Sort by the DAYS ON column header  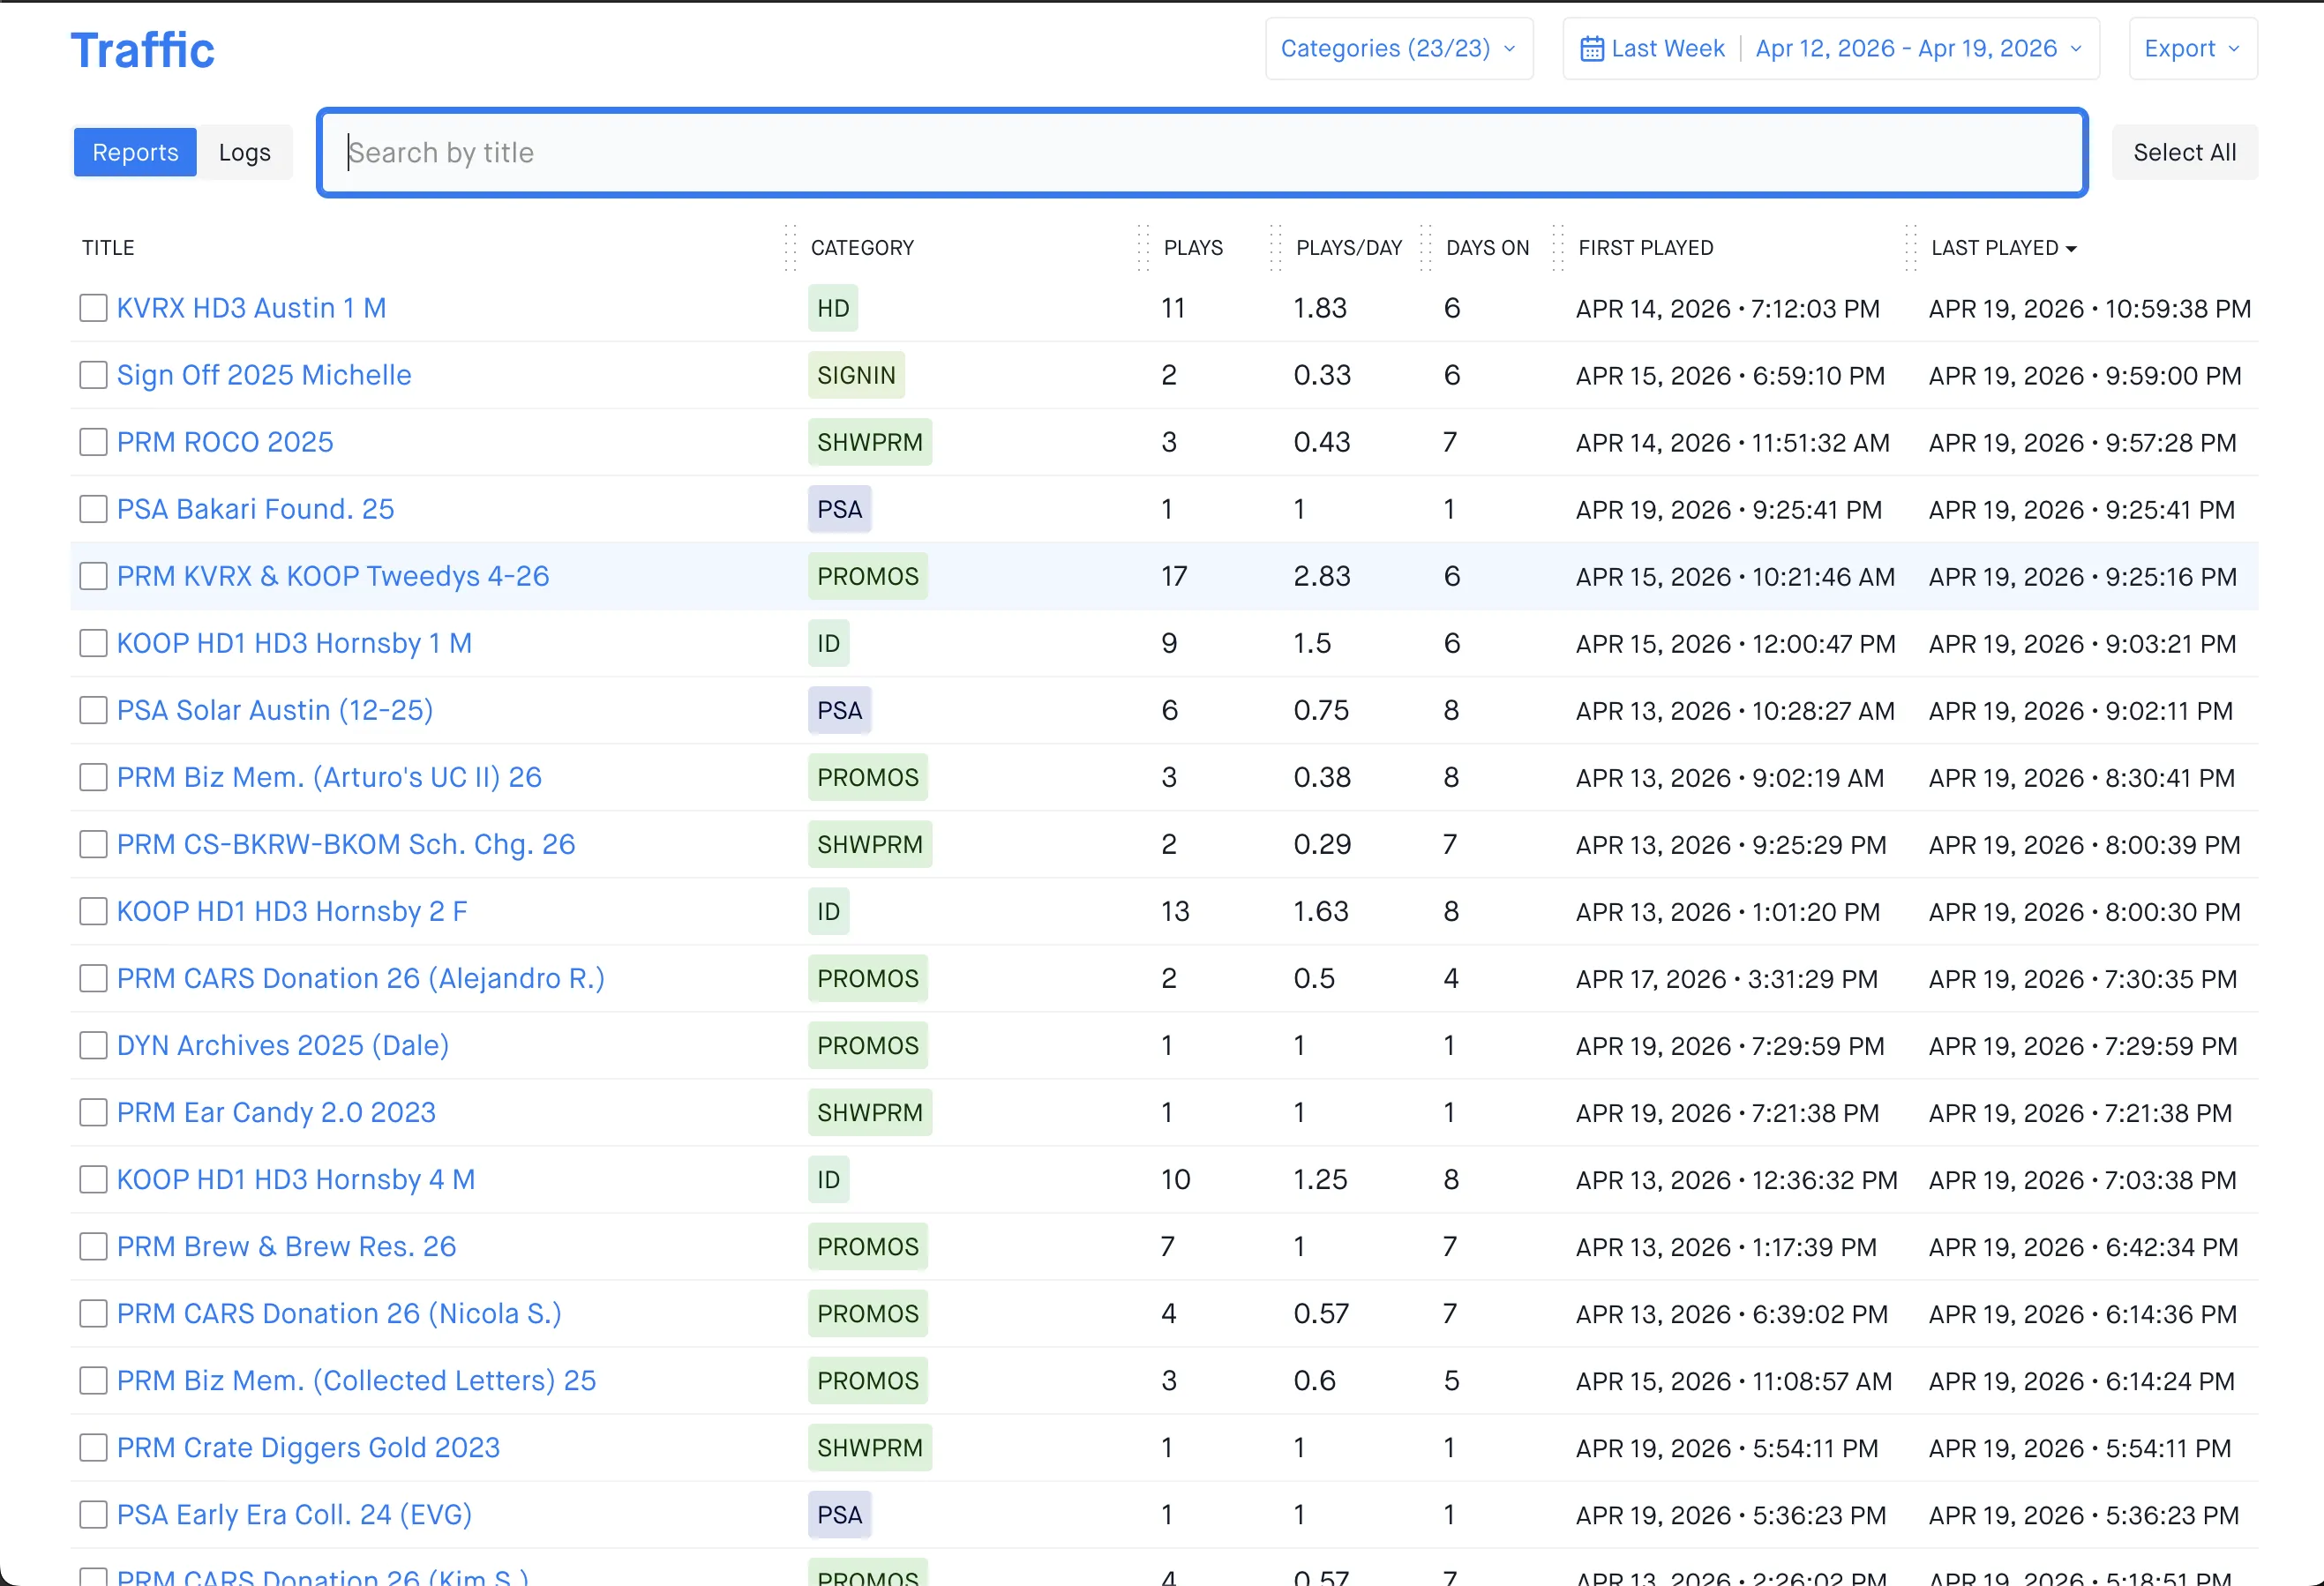(1487, 248)
